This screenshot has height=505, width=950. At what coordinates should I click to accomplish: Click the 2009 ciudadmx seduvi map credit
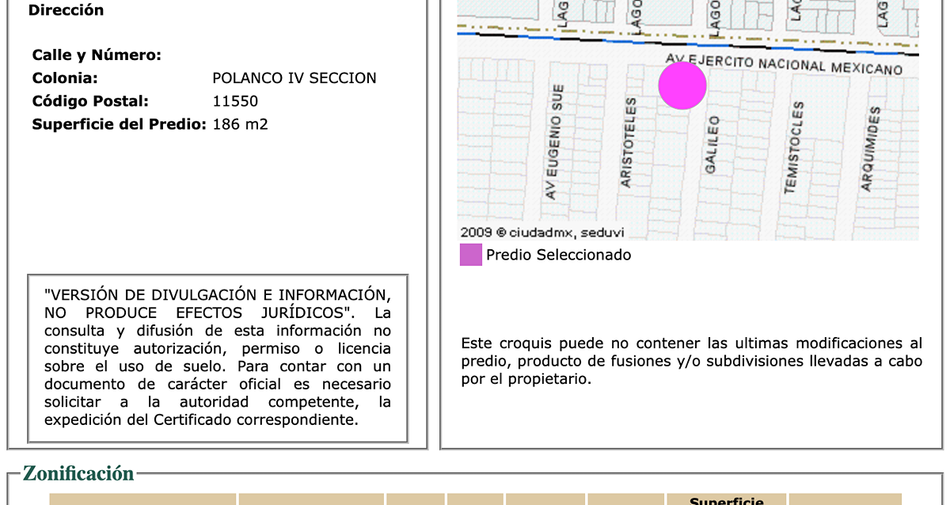[542, 233]
